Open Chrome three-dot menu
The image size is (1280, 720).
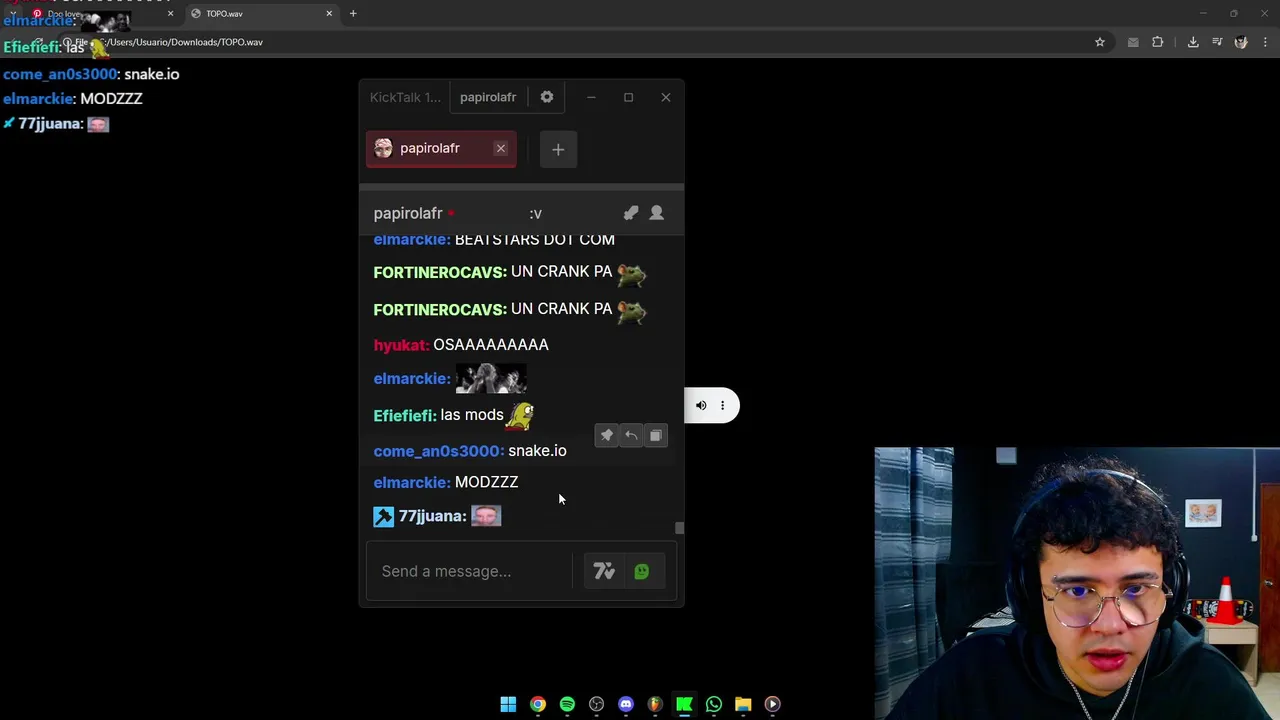(x=1266, y=42)
